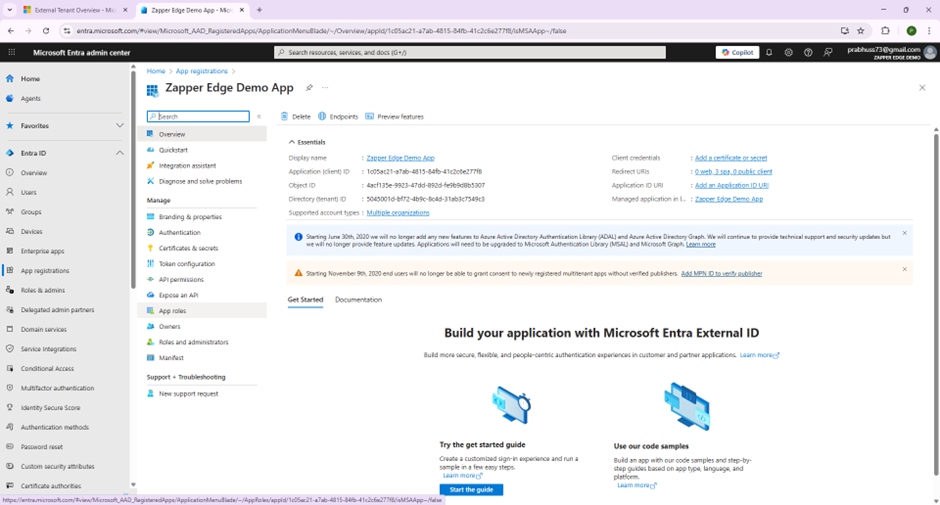The height and width of the screenshot is (505, 940).
Task: Open a new browser tab
Action: pyautogui.click(x=260, y=10)
